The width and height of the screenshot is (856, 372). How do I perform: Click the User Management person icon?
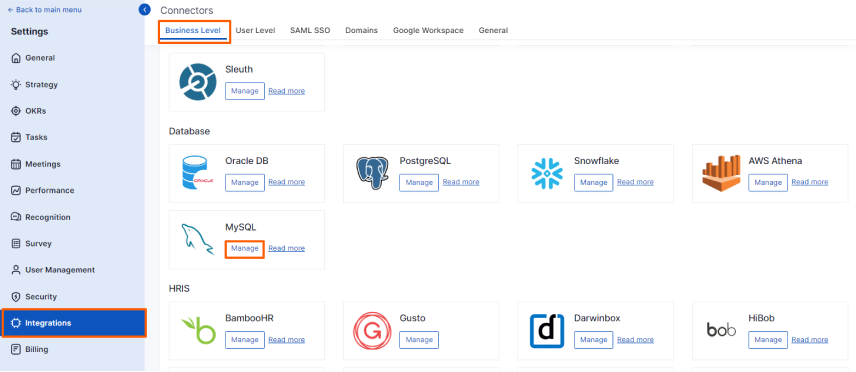click(16, 270)
